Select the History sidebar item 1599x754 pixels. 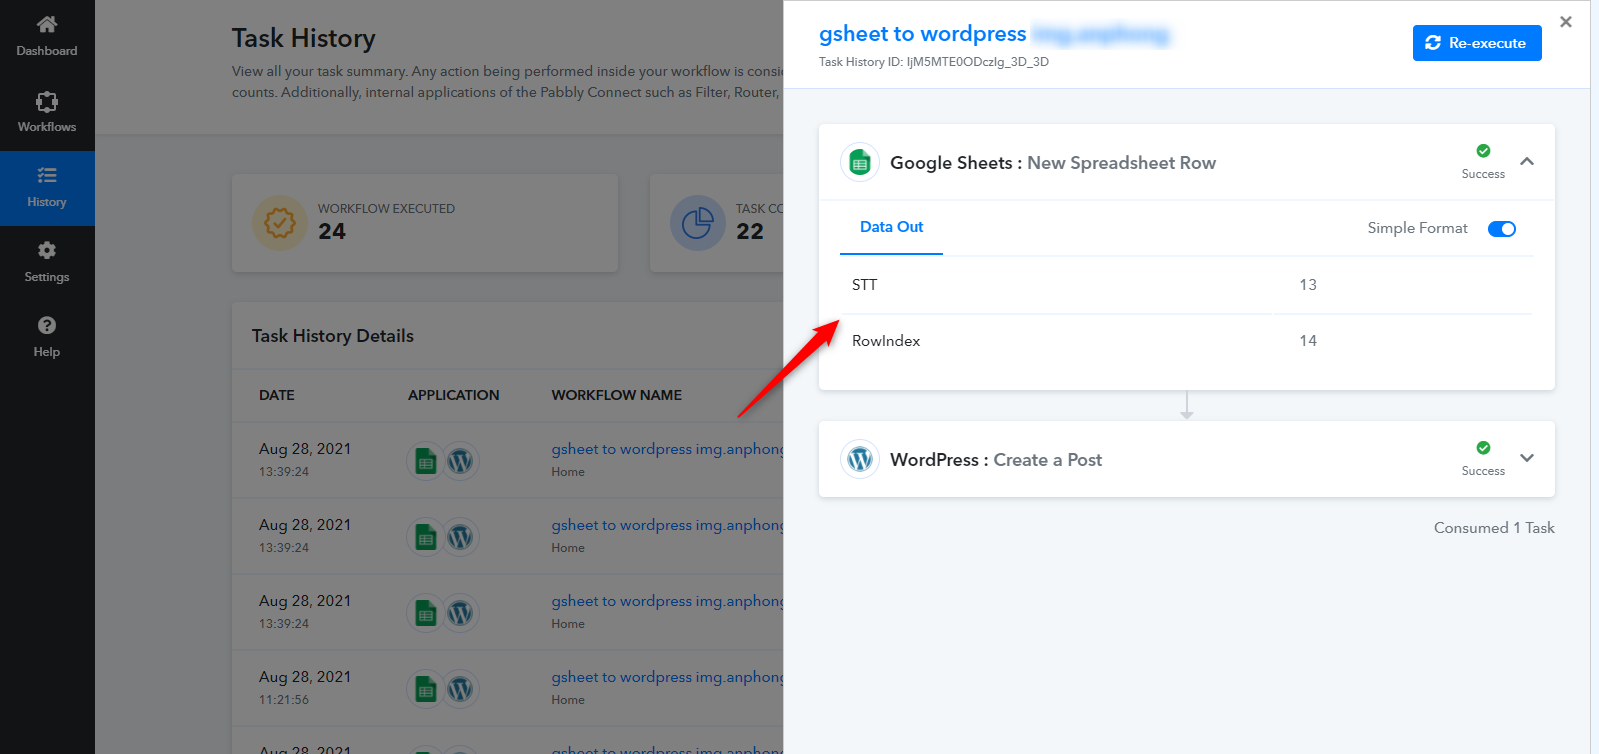pos(47,188)
